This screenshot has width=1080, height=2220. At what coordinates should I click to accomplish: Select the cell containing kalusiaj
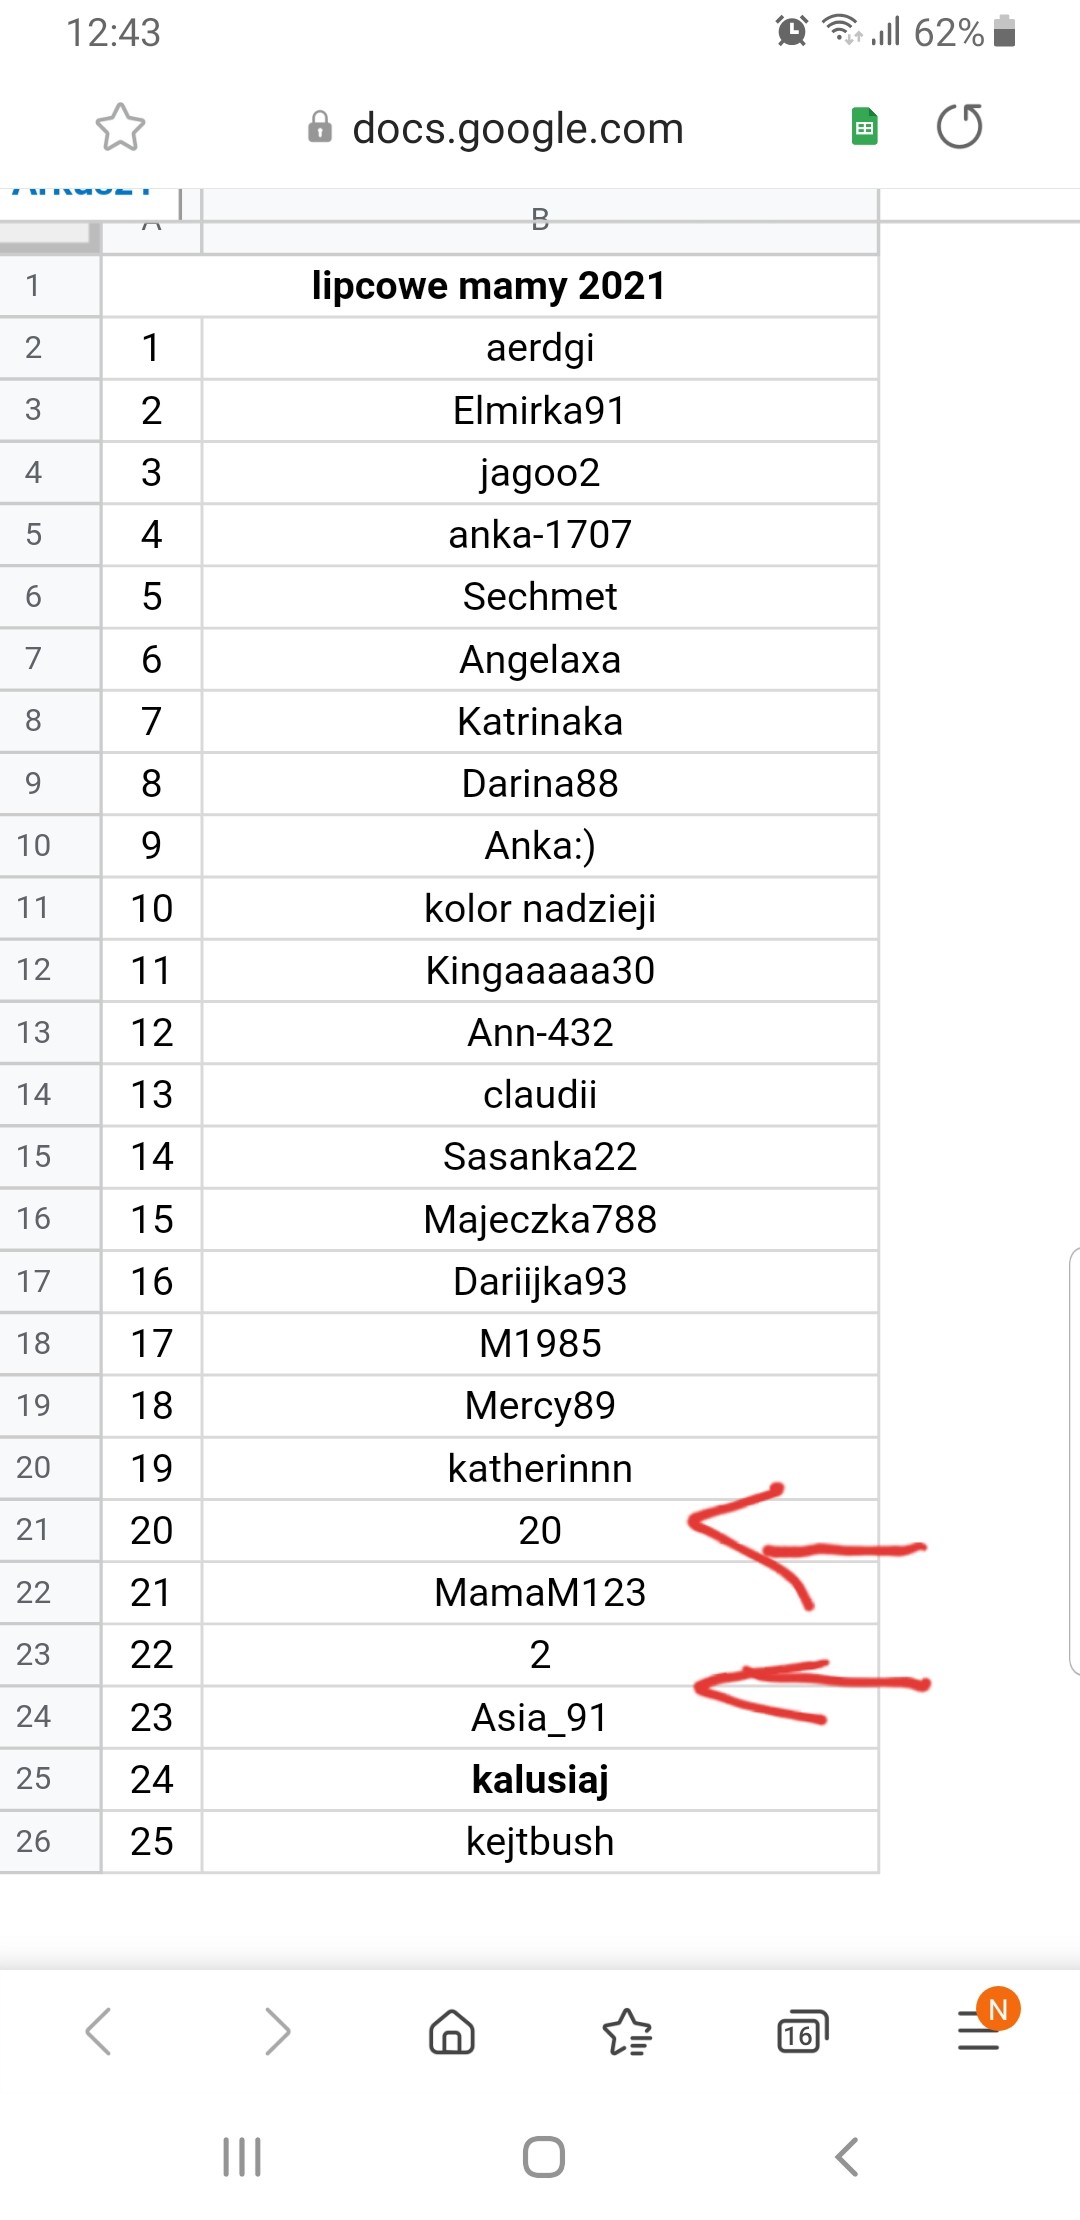540,1779
